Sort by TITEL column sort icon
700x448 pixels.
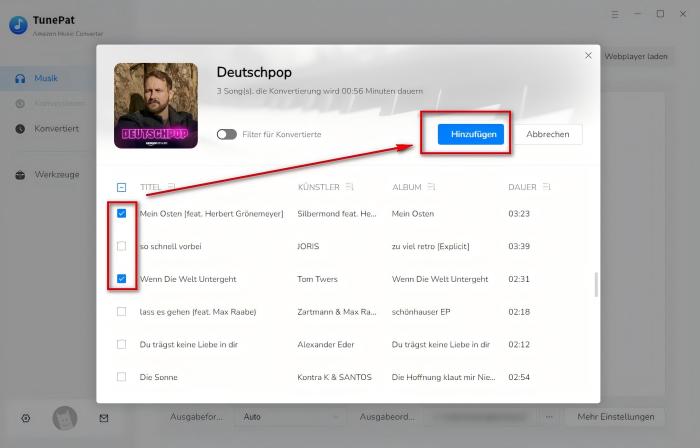[x=171, y=187]
